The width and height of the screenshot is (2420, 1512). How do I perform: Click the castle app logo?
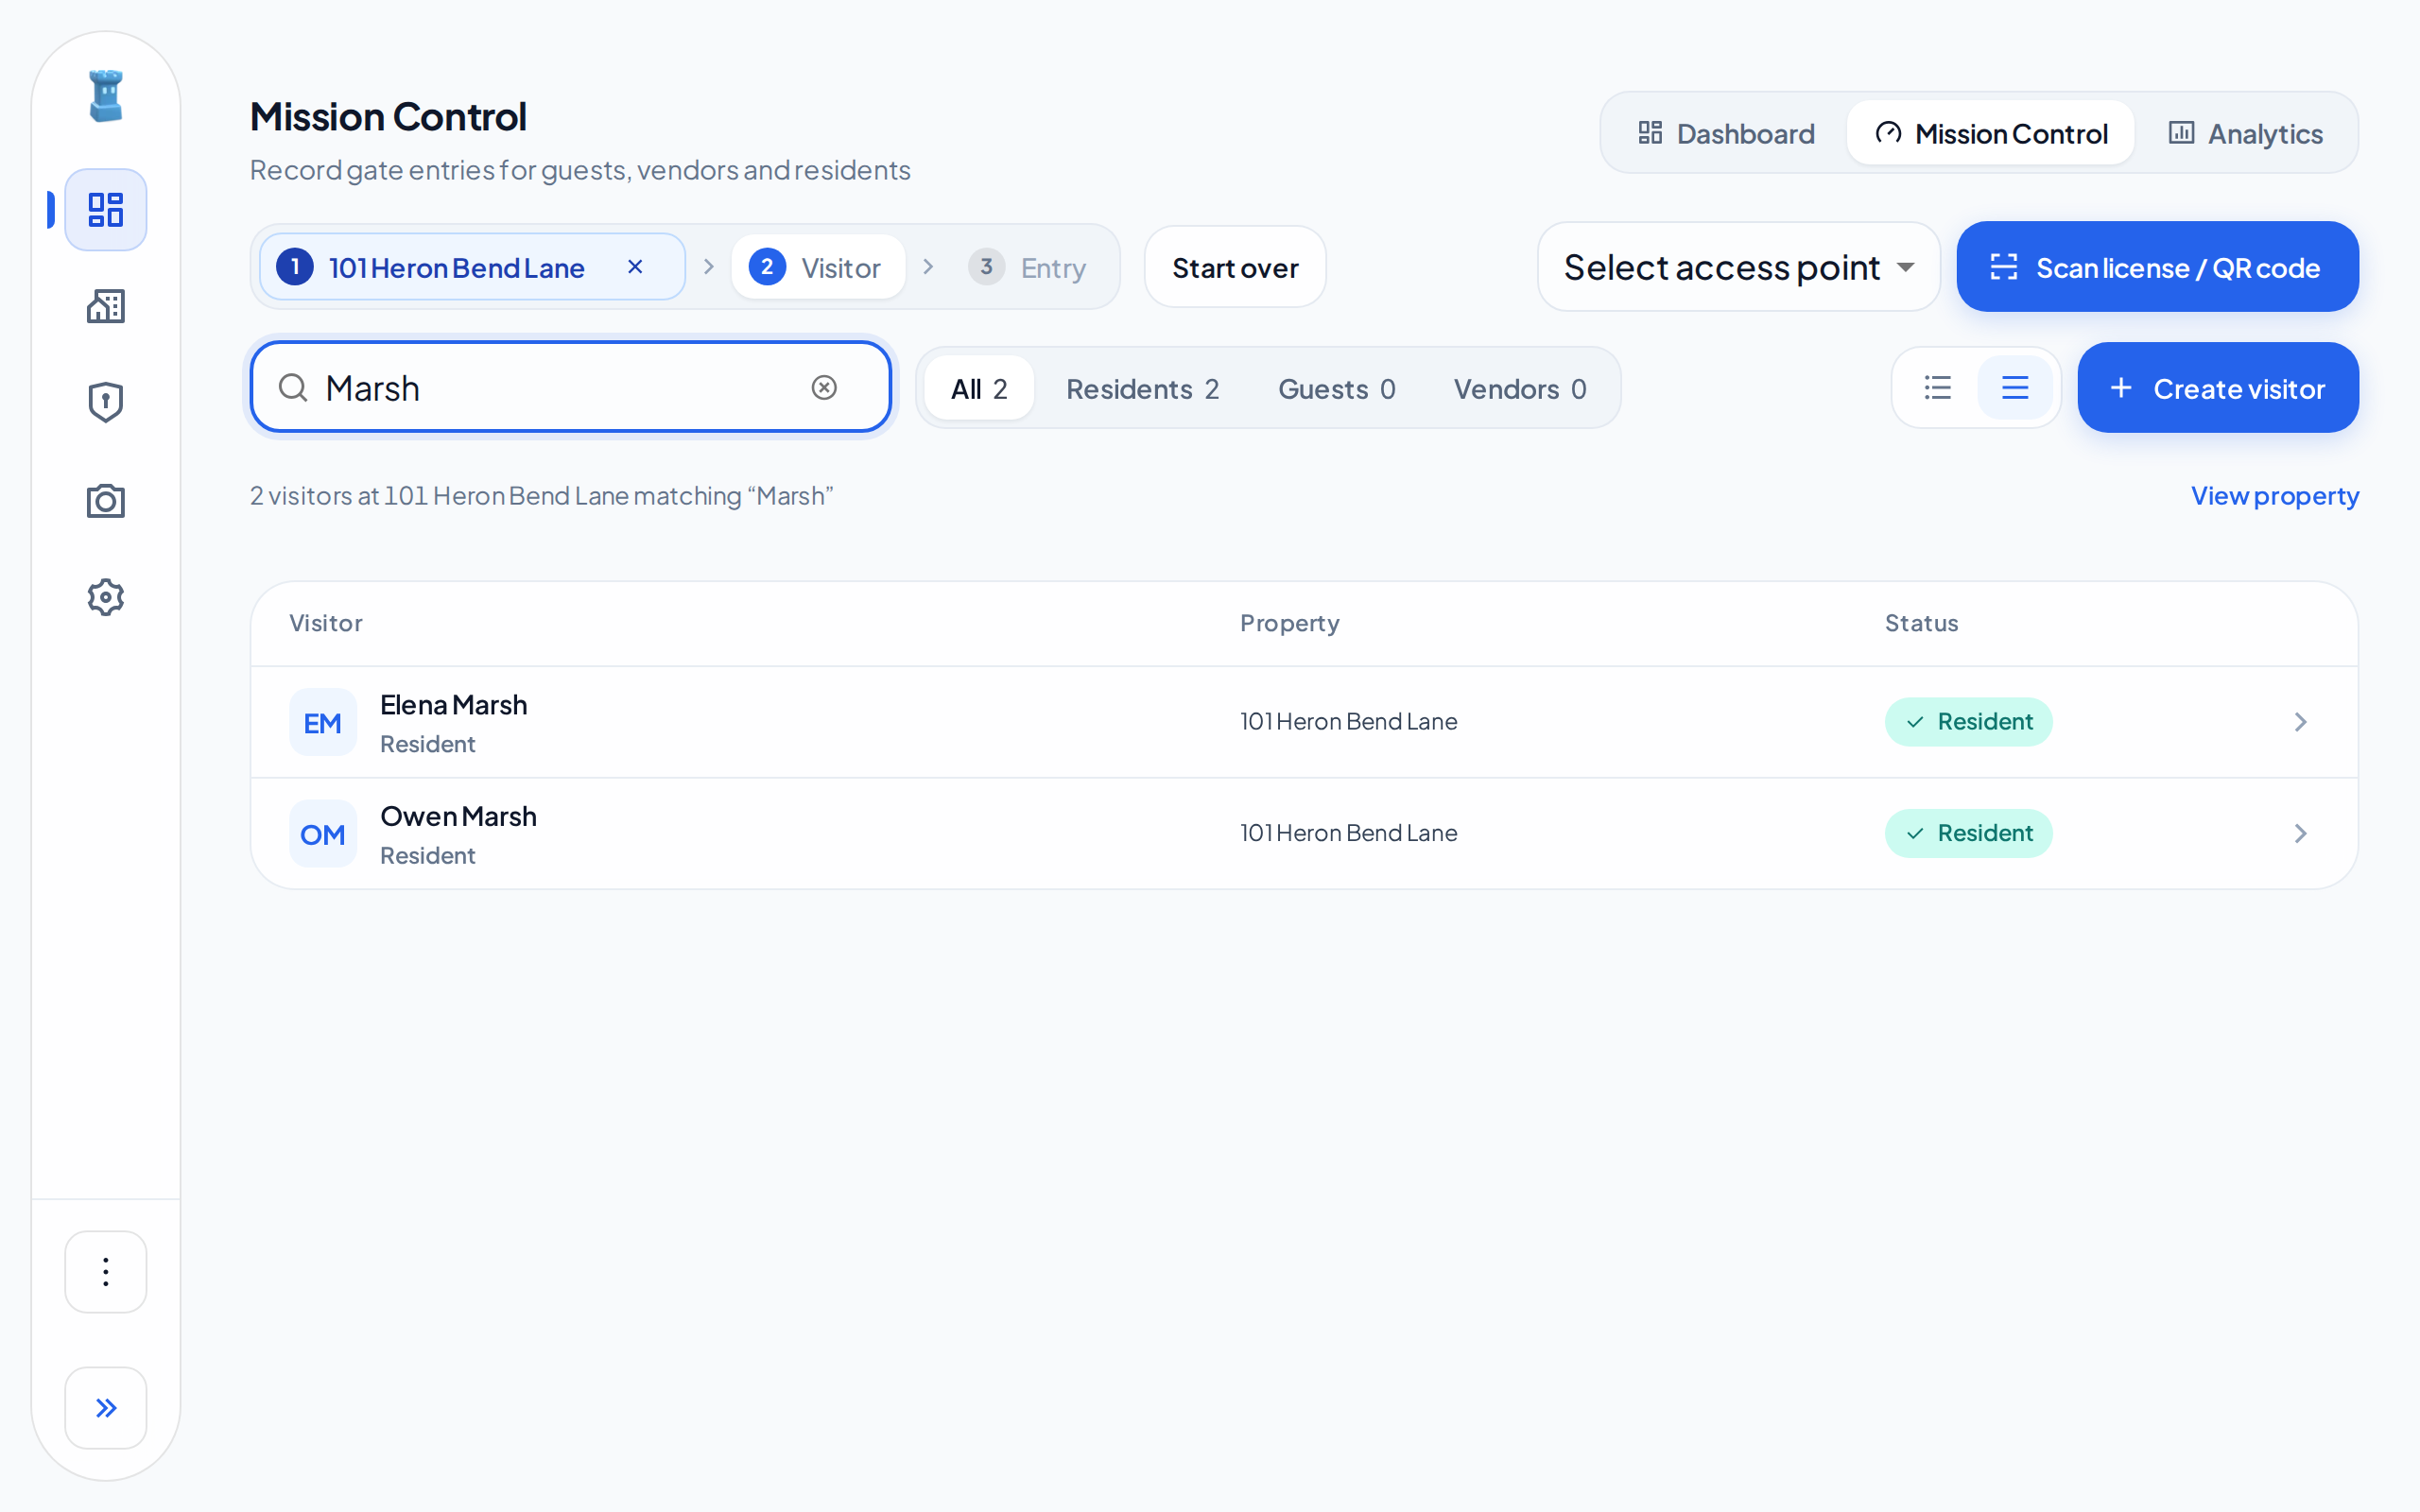coord(106,96)
